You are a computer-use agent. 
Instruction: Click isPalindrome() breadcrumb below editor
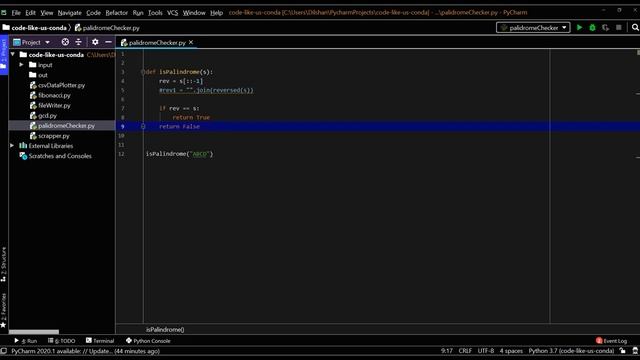pyautogui.click(x=165, y=329)
